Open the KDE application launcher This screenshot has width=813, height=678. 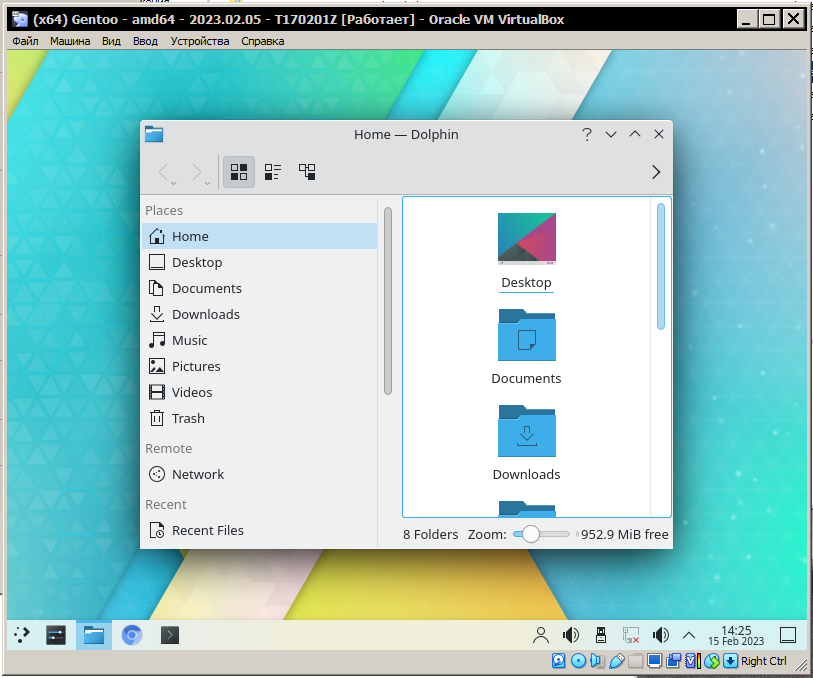point(22,634)
